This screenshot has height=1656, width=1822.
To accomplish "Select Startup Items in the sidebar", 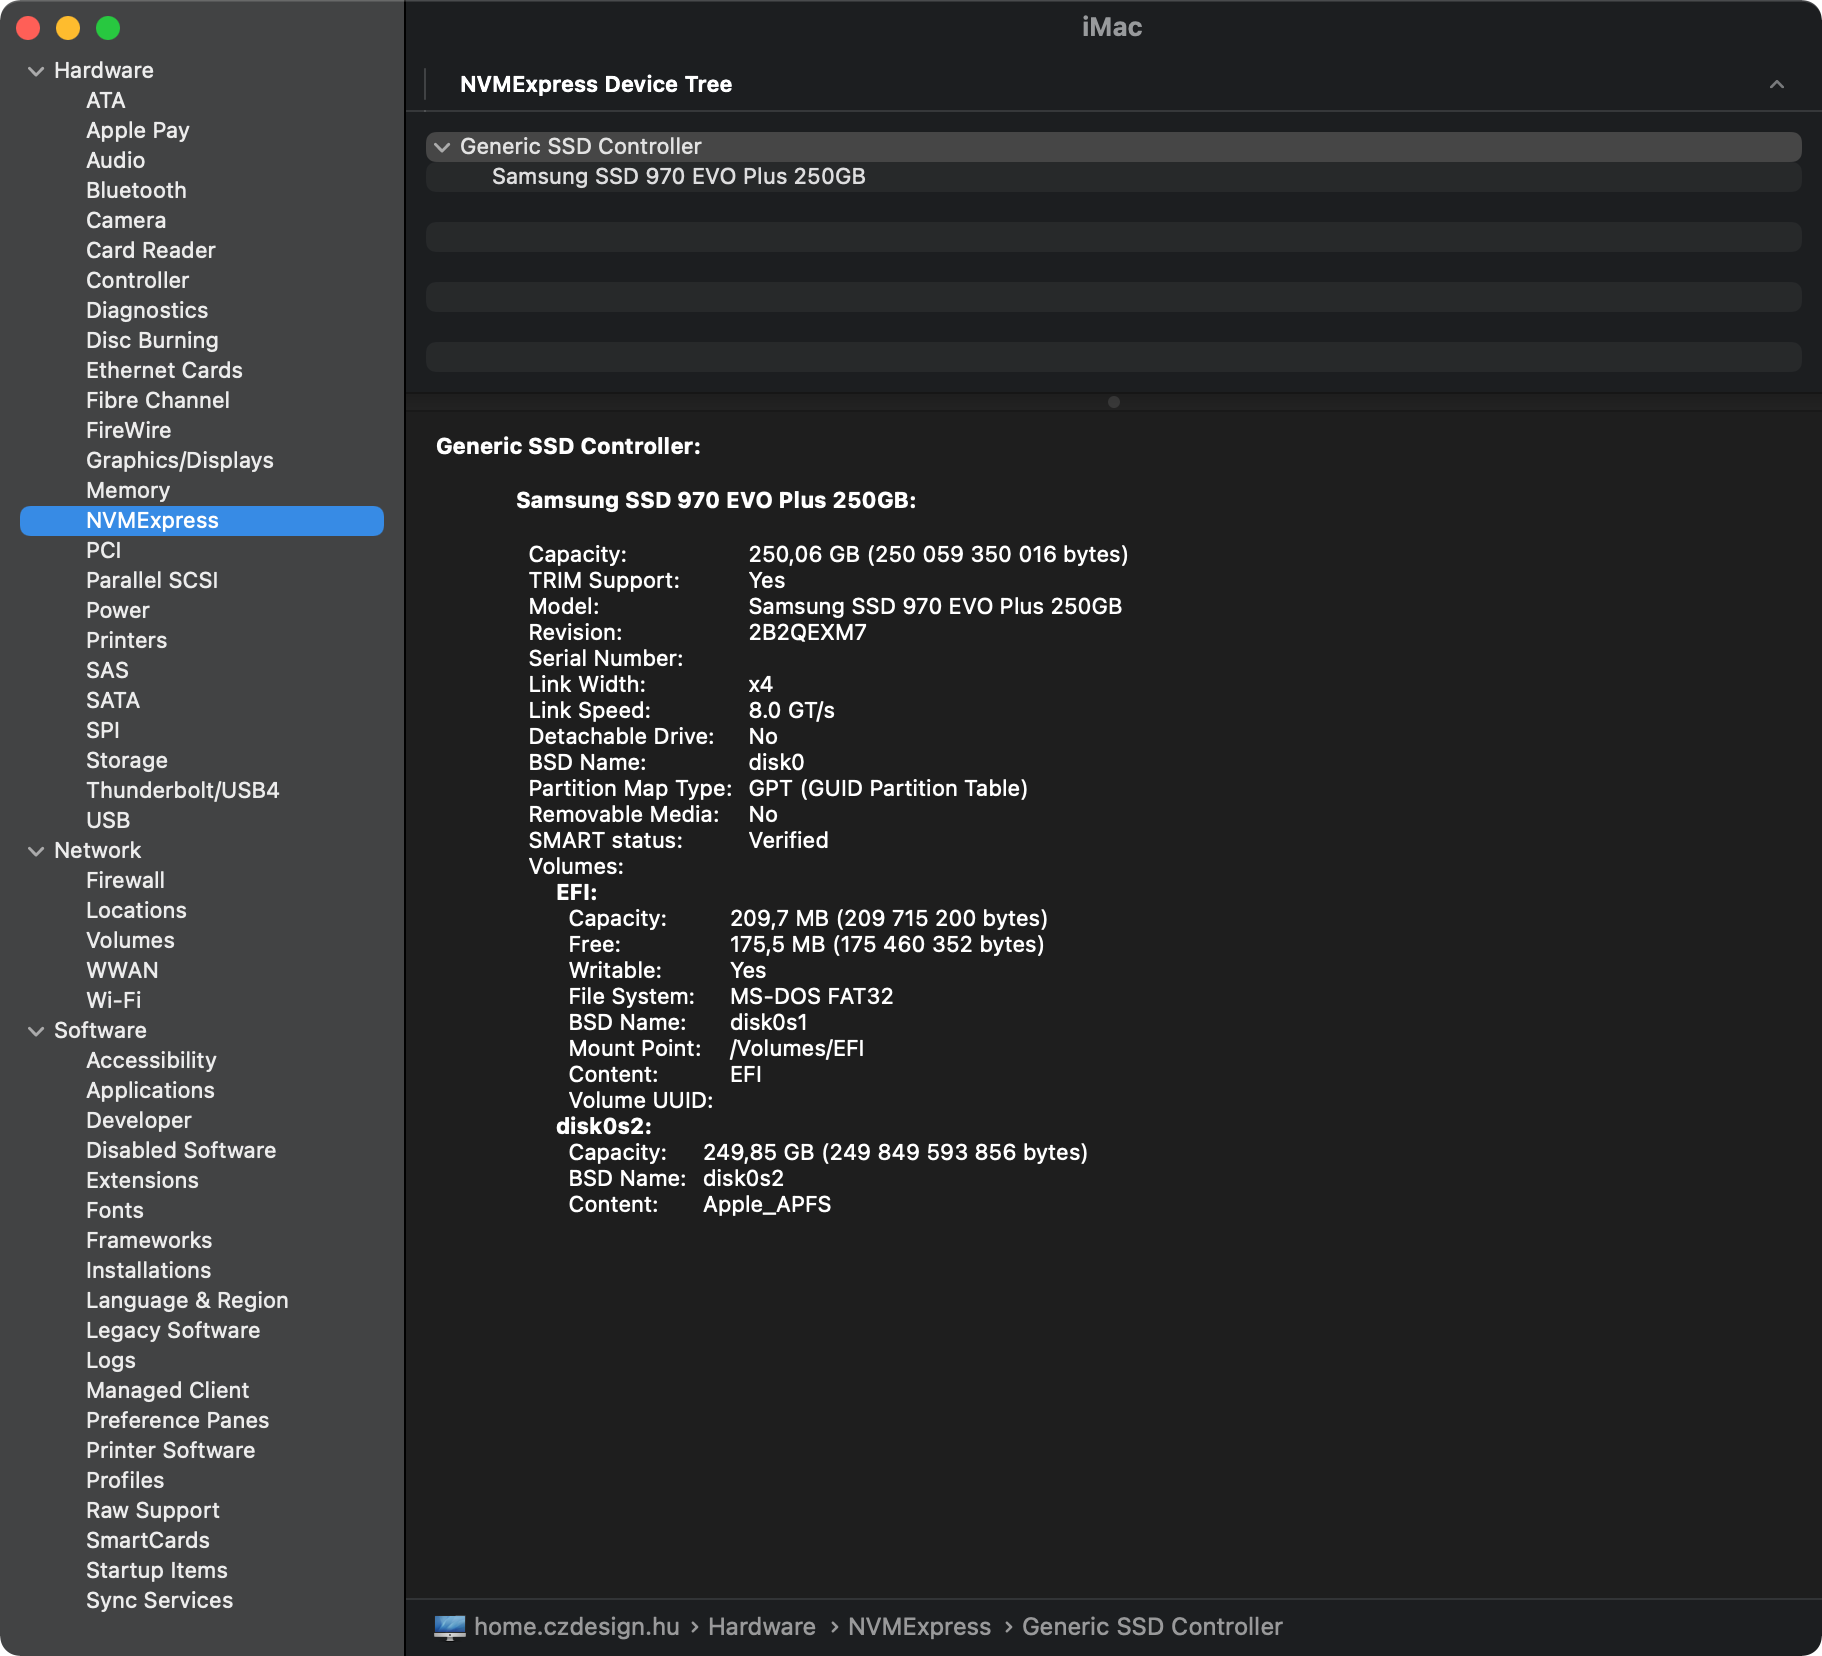I will tap(157, 1571).
